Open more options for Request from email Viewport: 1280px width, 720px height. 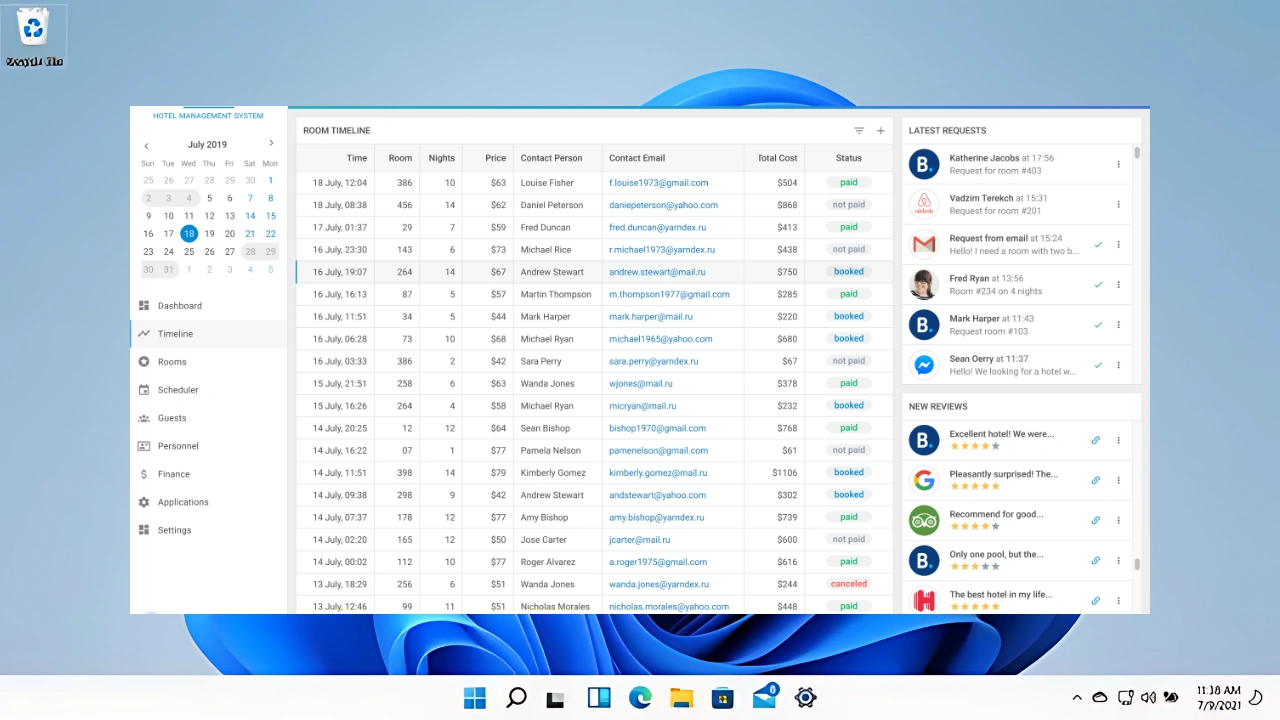coord(1118,244)
